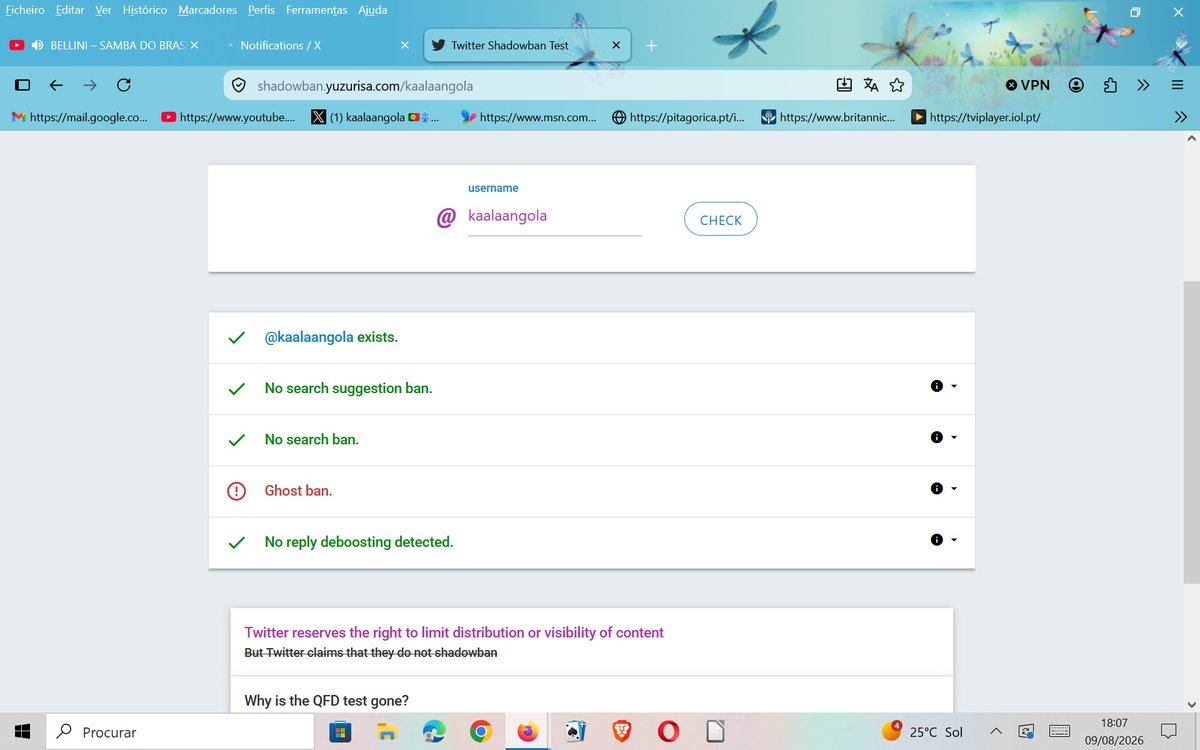Select the Twitter Shadowban Test tab
Viewport: 1200px width, 750px height.
(527, 45)
